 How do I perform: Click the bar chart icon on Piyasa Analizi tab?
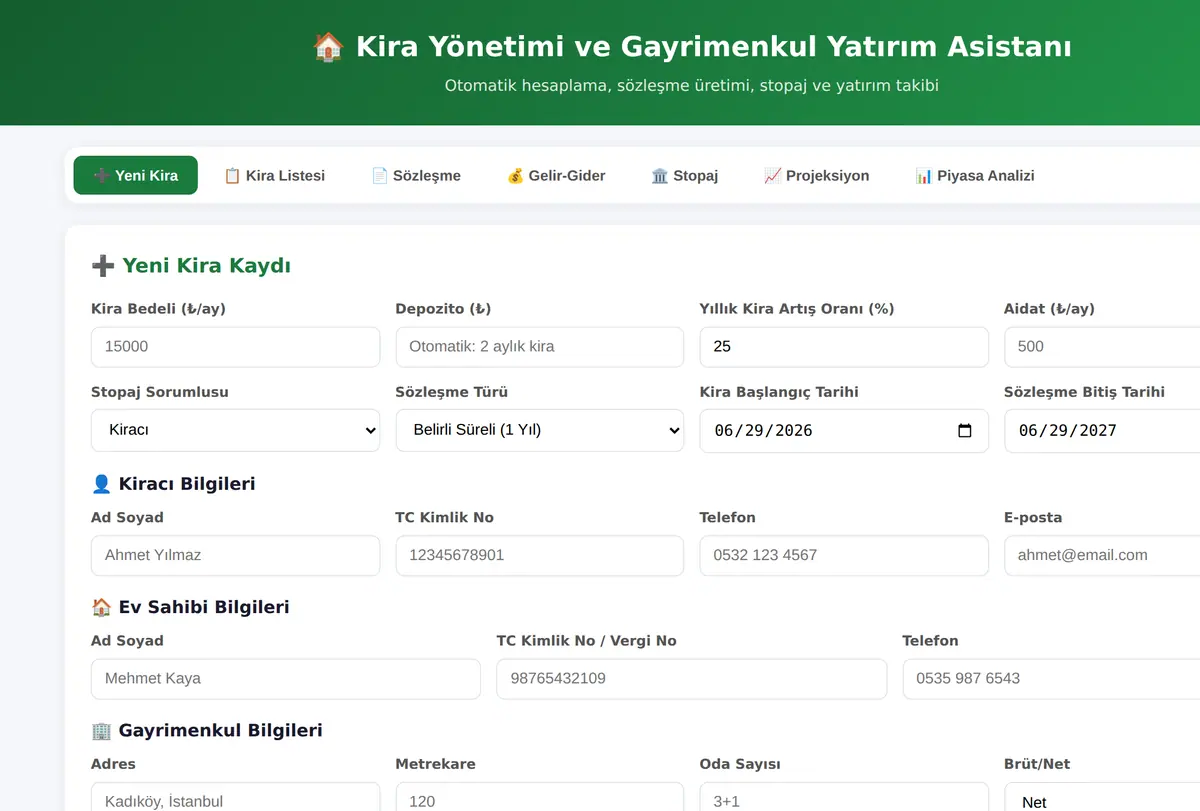pos(923,176)
